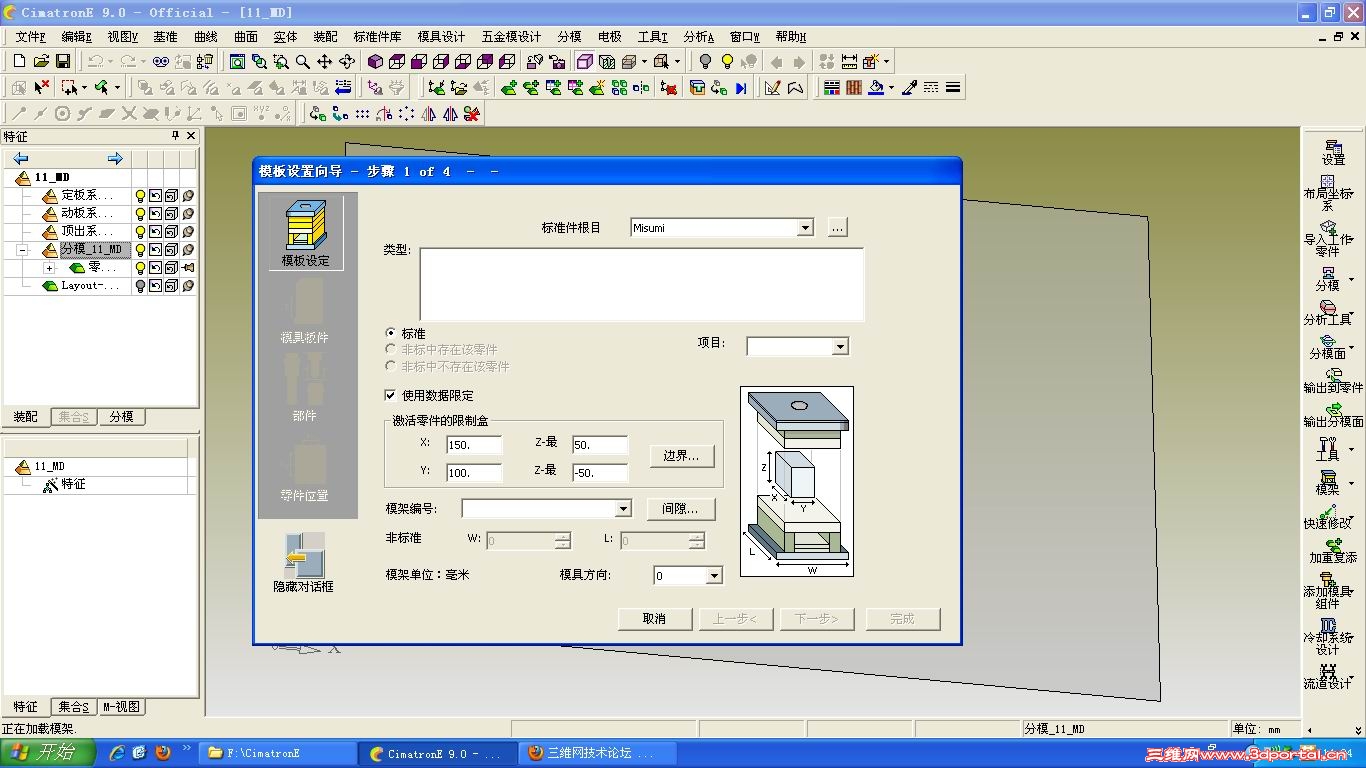Viewport: 1366px width, 768px height.
Task: Click 快速修改 in the right panel
Action: coord(1328,517)
